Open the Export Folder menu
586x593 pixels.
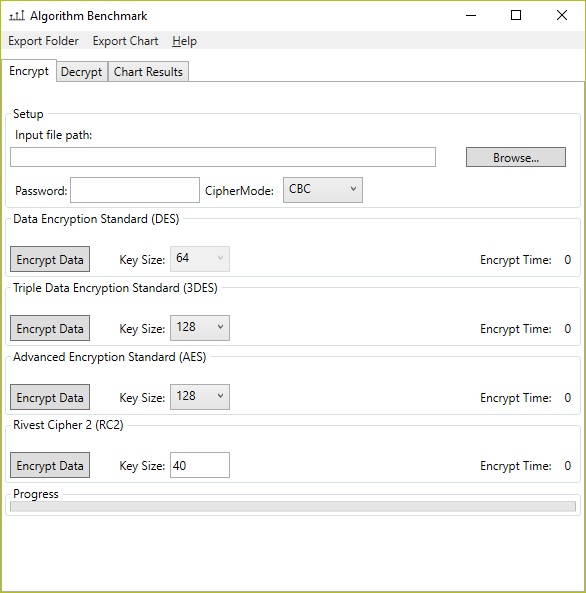44,41
